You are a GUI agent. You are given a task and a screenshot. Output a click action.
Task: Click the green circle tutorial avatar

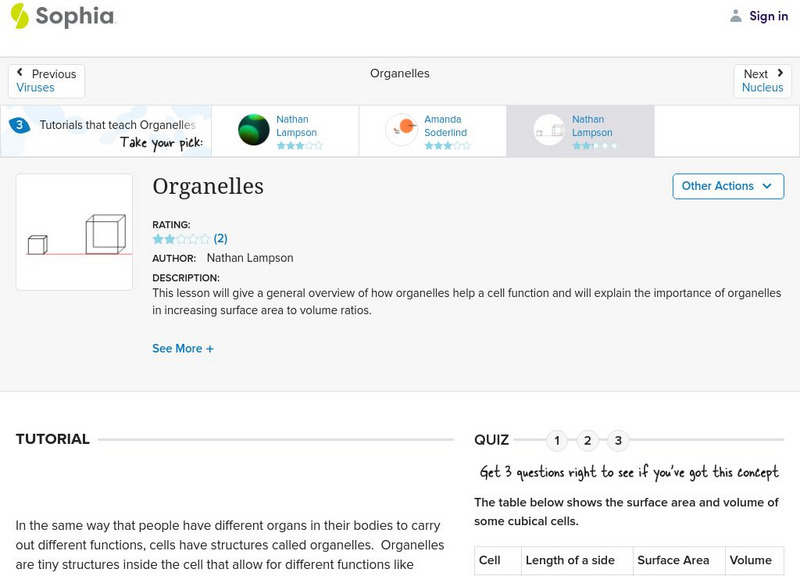coord(254,130)
